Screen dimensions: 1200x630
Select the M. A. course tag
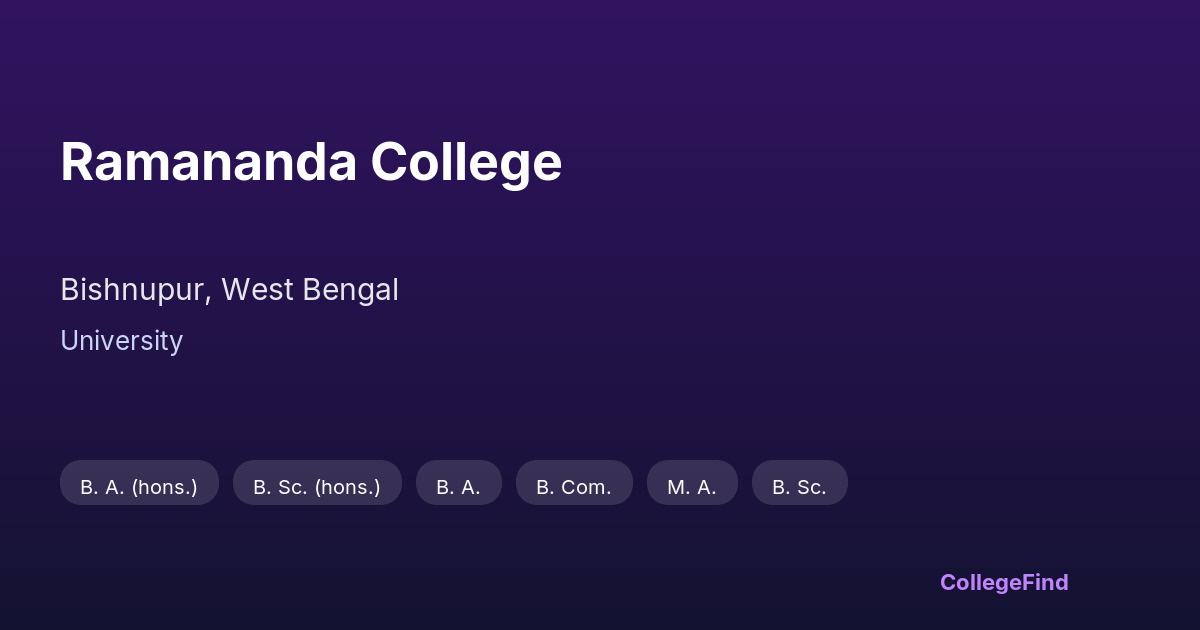(692, 487)
